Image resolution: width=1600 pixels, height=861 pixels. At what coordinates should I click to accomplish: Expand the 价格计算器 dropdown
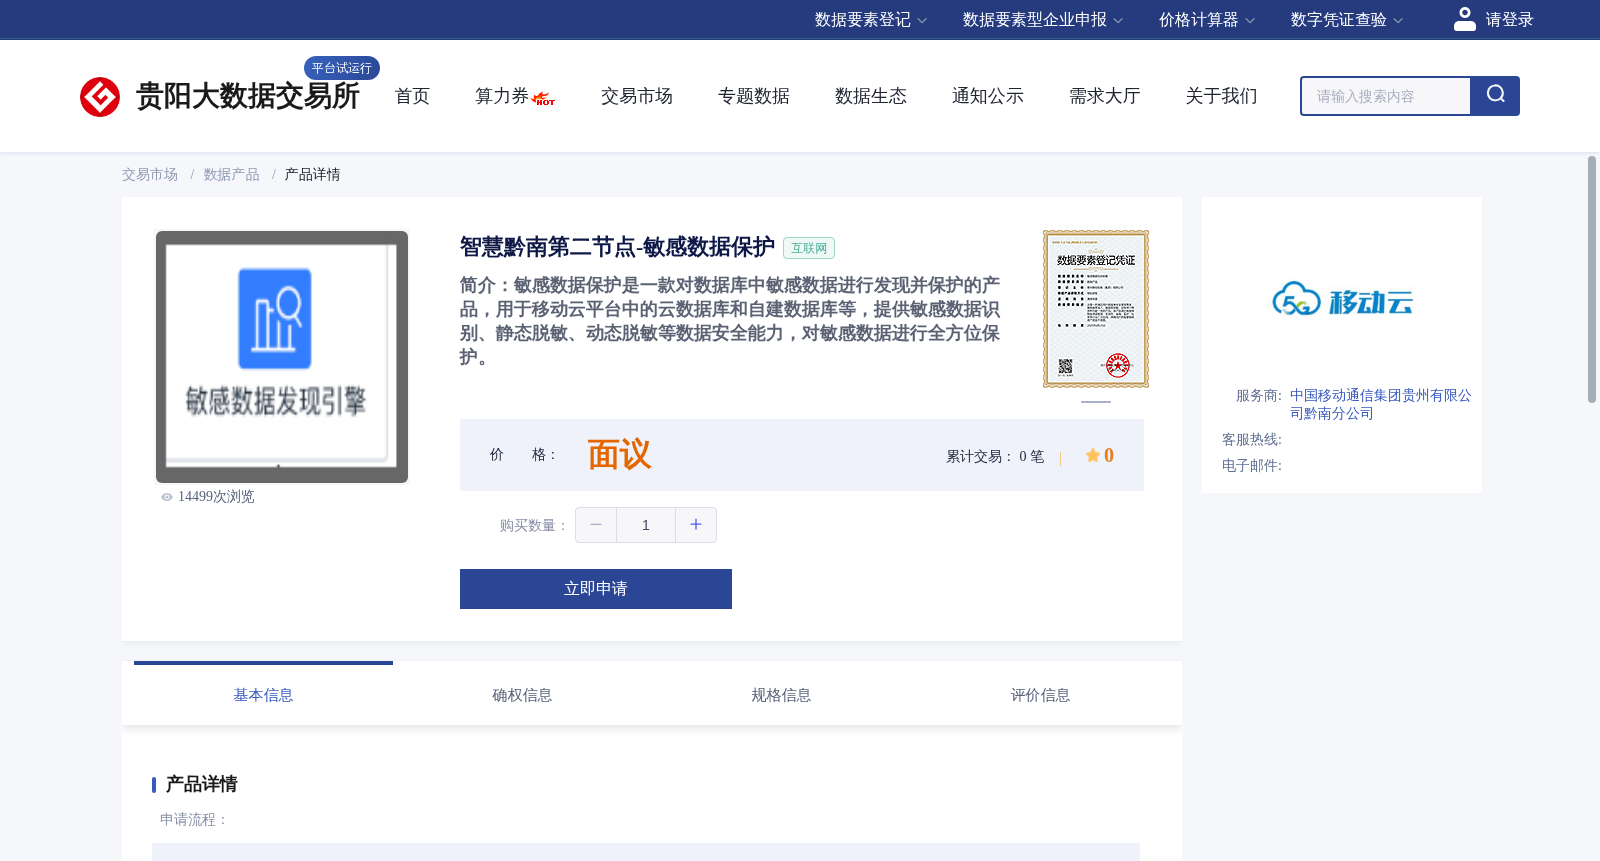point(1207,20)
